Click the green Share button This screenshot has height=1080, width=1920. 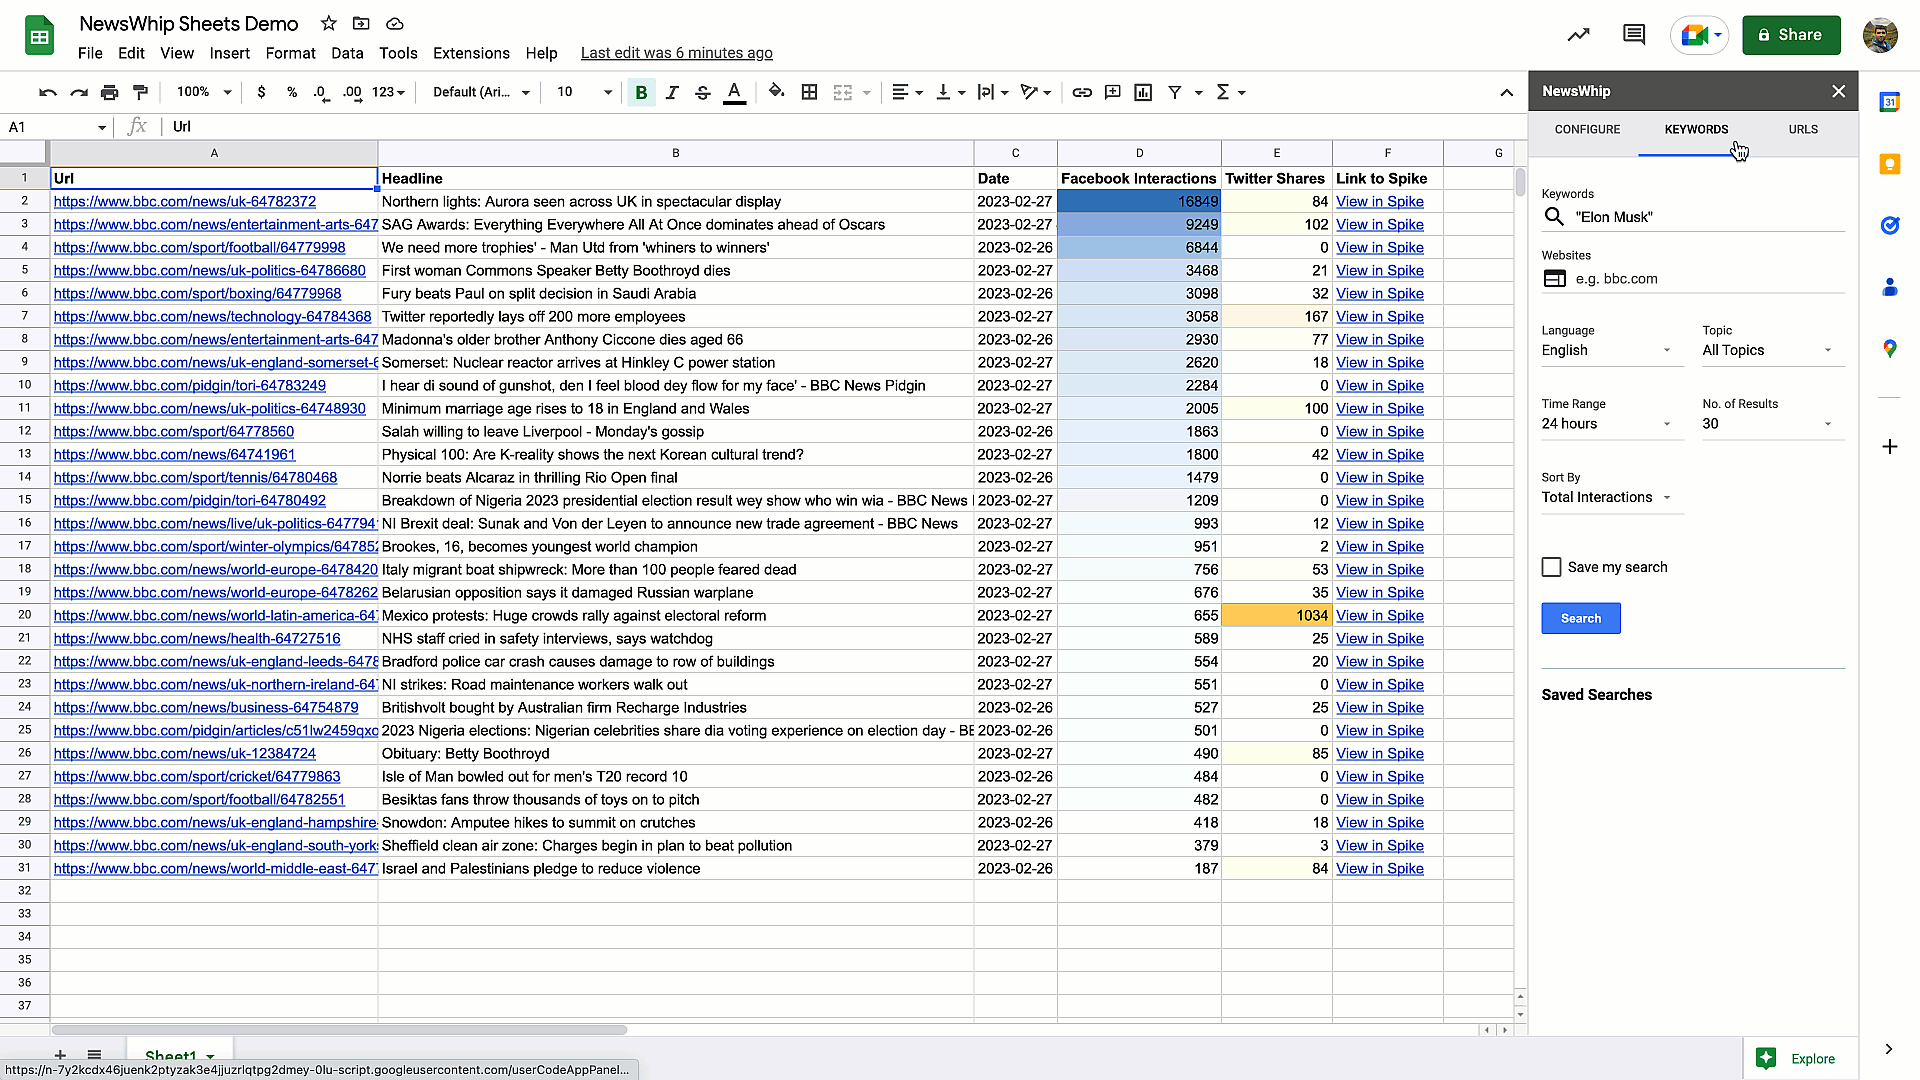click(x=1791, y=35)
